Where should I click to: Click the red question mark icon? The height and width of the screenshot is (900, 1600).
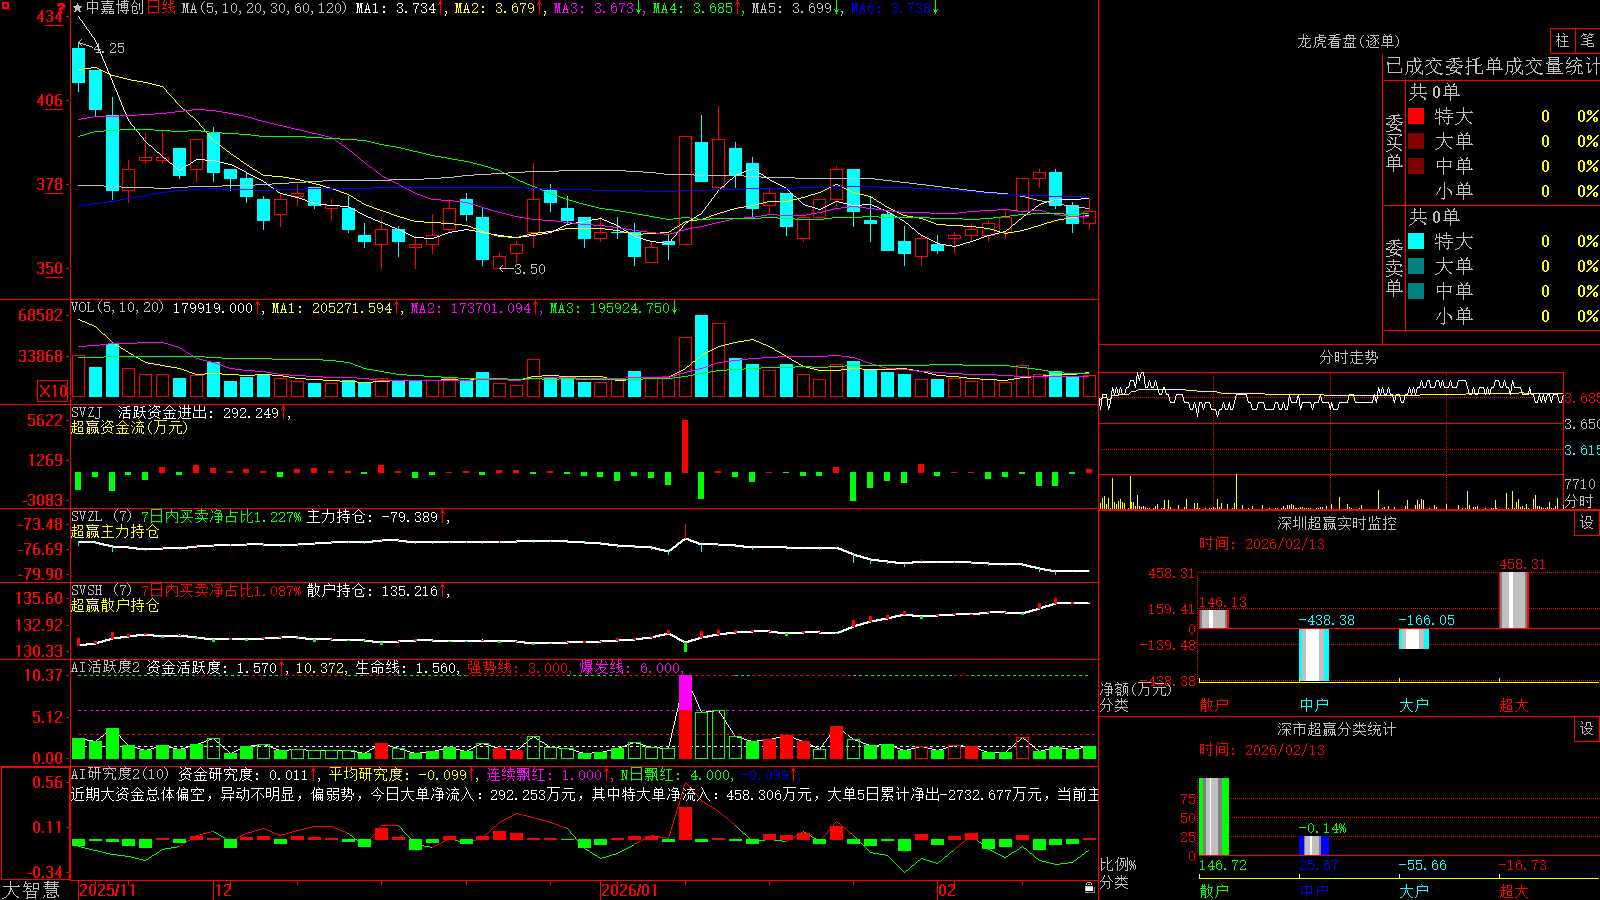(62, 9)
